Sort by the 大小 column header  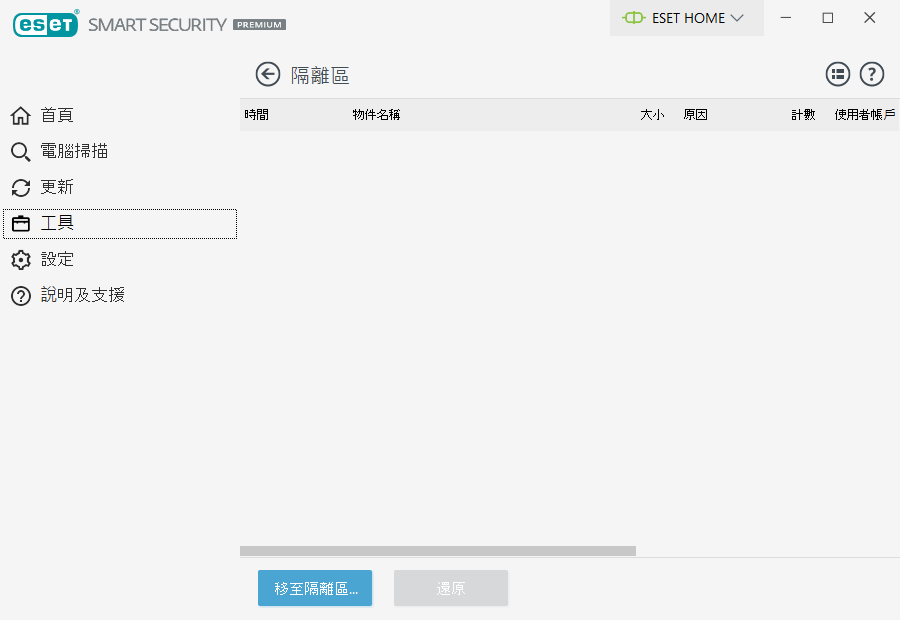tap(652, 115)
